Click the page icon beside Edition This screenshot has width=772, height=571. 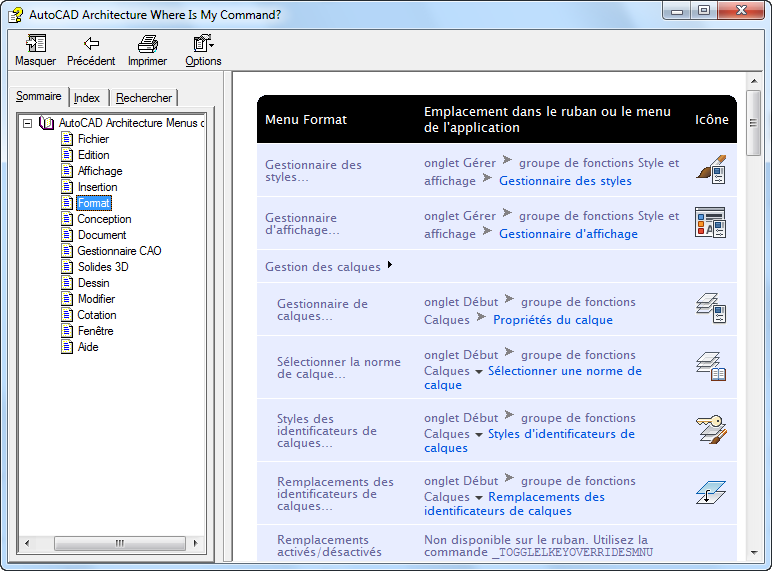[67, 155]
